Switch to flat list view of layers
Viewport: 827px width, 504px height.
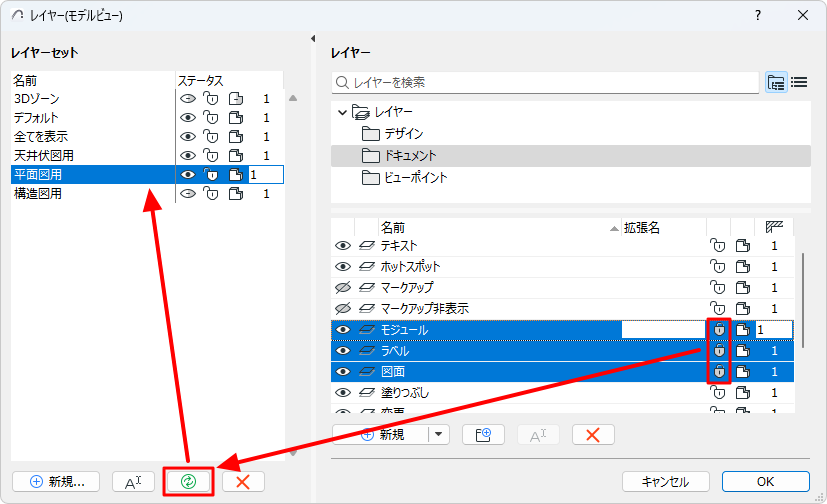[800, 82]
